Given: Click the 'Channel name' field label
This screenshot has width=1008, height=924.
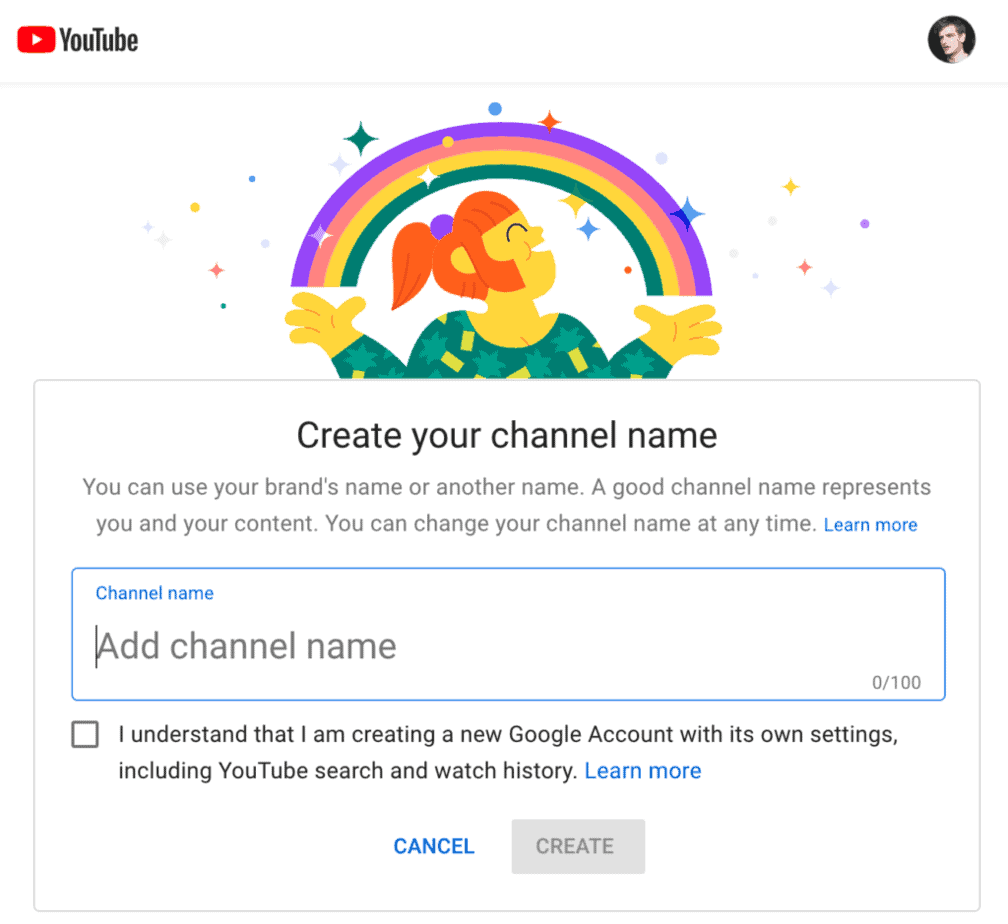Looking at the screenshot, I should (154, 593).
